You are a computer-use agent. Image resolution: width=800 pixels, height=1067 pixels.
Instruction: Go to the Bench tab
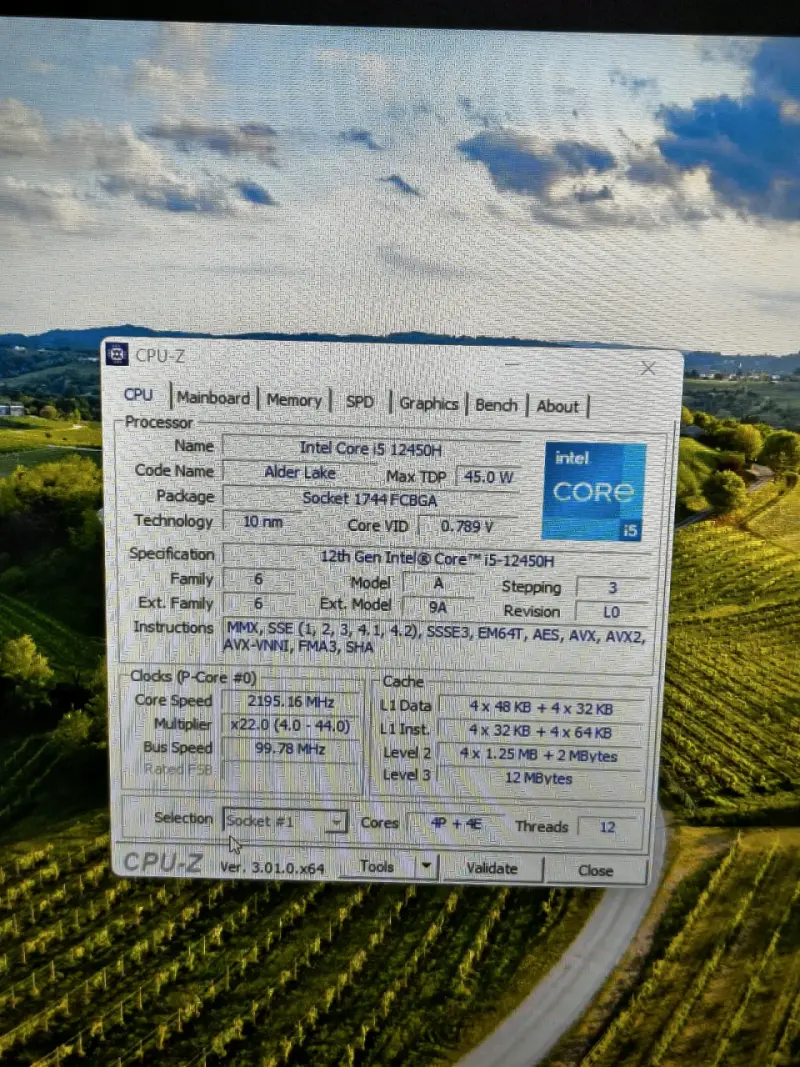(497, 405)
